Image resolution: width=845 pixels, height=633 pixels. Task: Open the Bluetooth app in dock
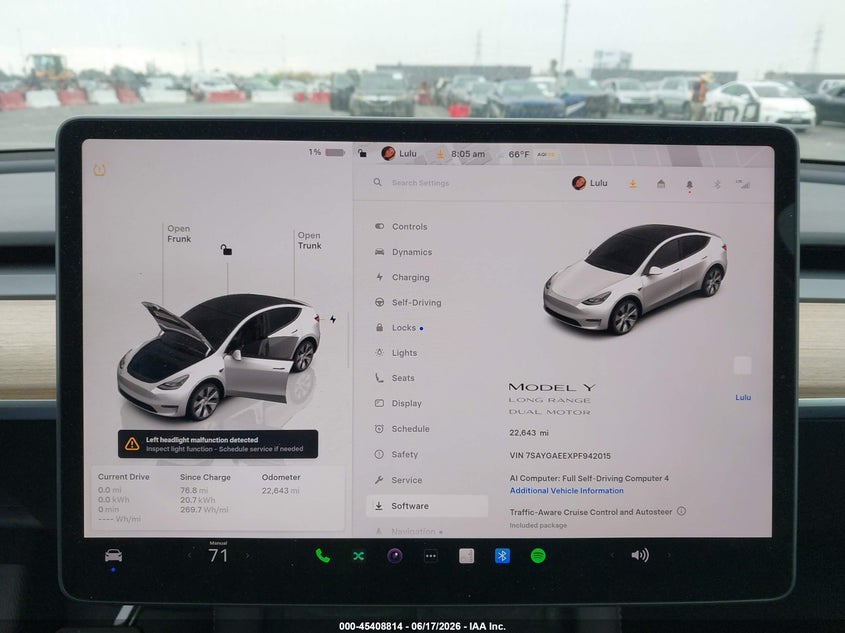point(502,555)
